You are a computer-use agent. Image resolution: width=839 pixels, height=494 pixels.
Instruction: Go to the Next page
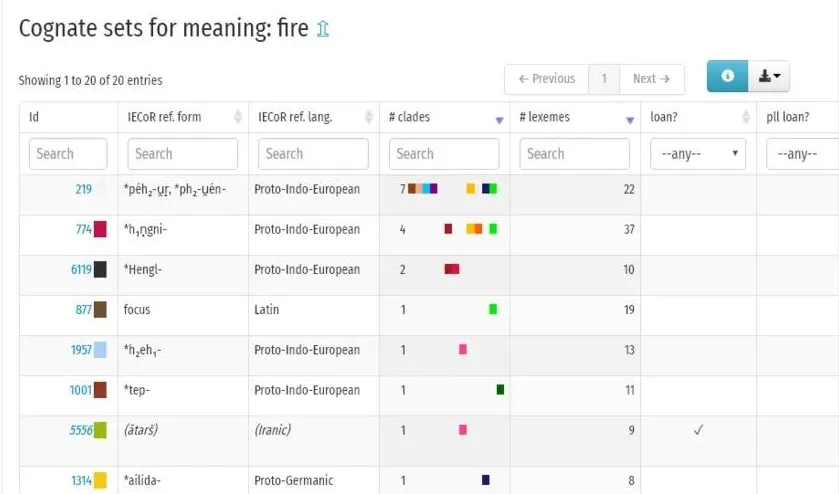tap(652, 79)
